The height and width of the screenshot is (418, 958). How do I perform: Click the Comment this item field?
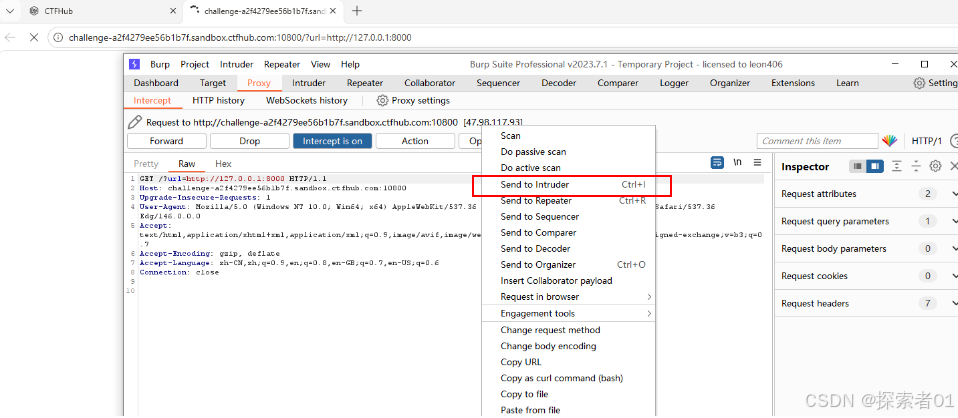pyautogui.click(x=817, y=141)
